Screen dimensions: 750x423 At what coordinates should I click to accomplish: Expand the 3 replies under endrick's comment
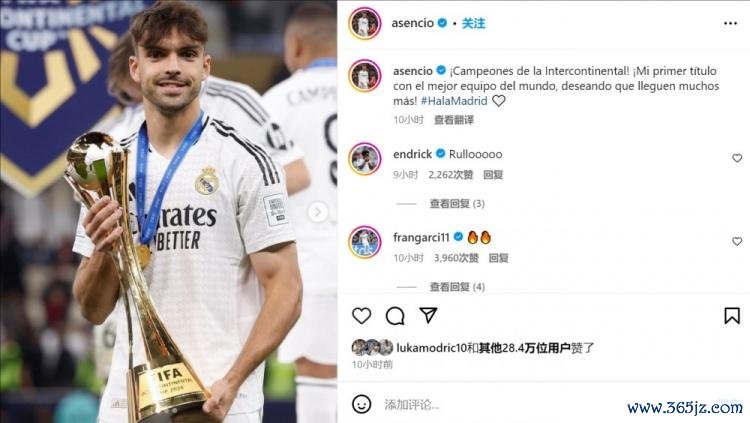(457, 204)
